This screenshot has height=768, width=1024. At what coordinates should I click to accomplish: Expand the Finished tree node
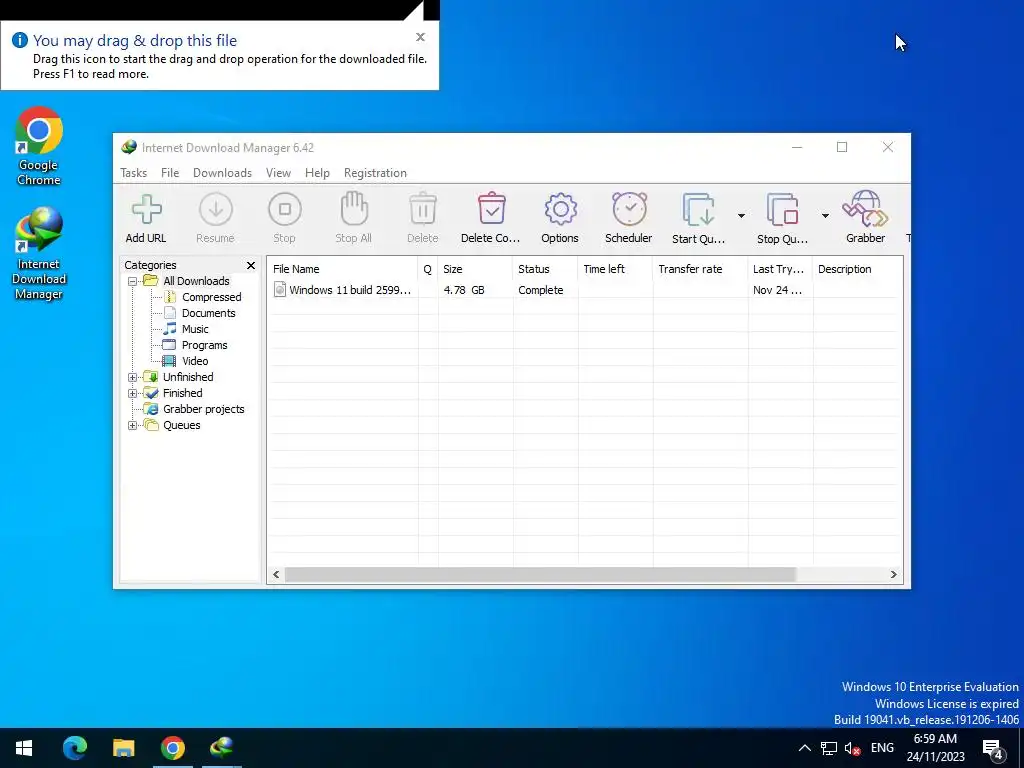pyautogui.click(x=133, y=393)
